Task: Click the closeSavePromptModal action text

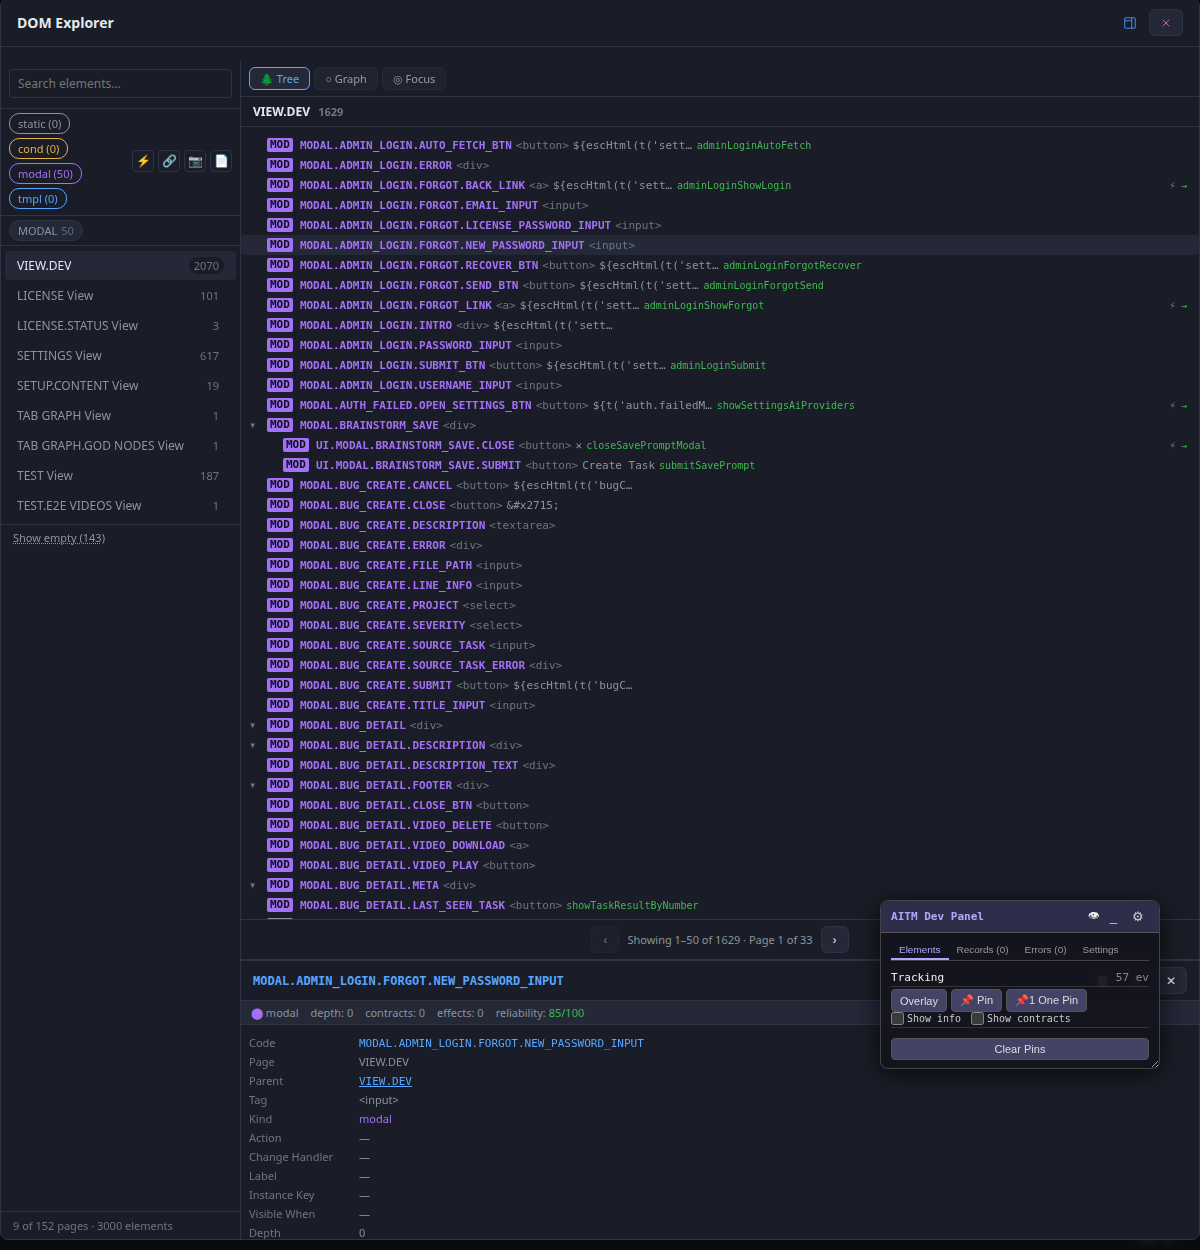Action: point(646,446)
